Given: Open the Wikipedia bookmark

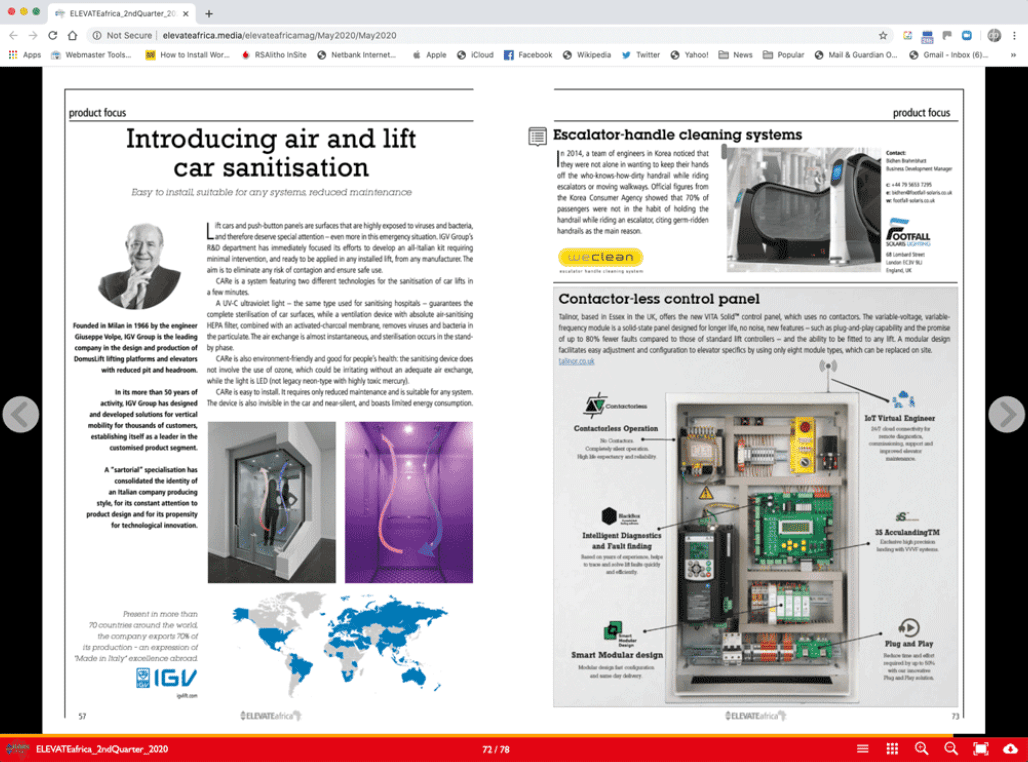Looking at the screenshot, I should pyautogui.click(x=590, y=55).
